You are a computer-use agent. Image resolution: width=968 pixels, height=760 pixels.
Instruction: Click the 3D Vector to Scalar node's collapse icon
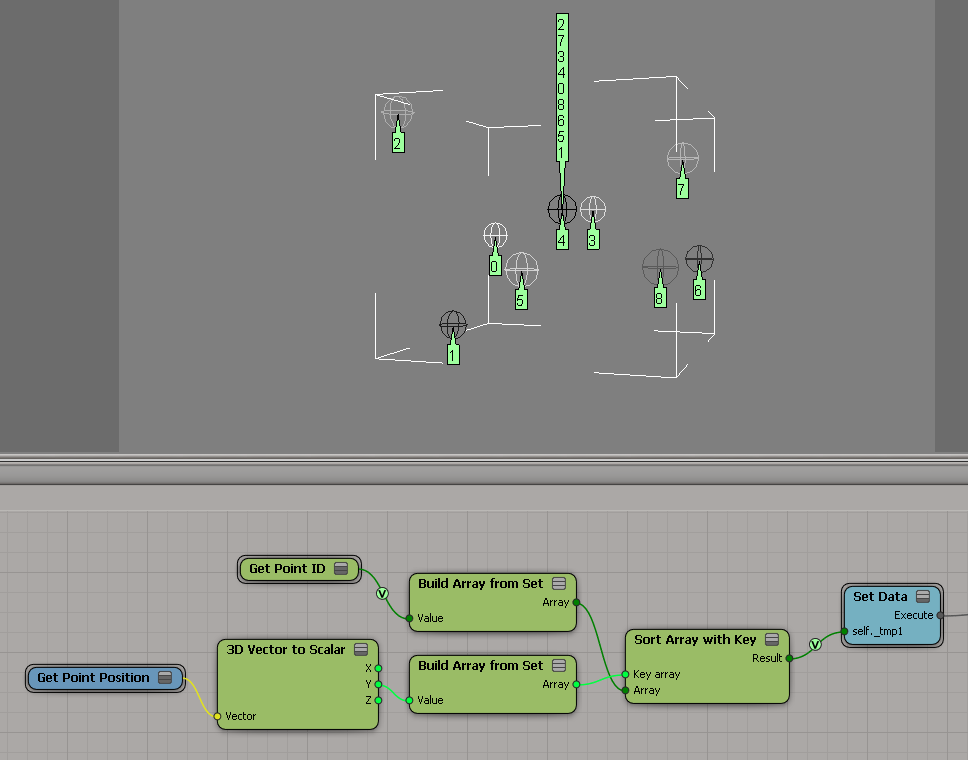(x=361, y=650)
